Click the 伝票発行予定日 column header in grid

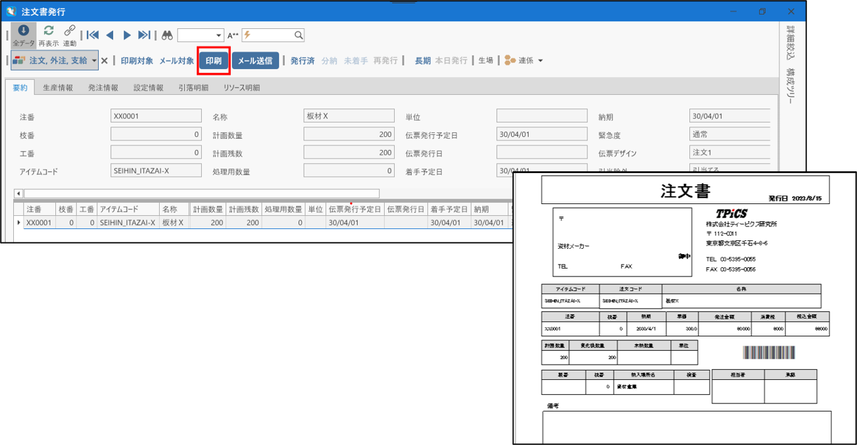coord(355,209)
